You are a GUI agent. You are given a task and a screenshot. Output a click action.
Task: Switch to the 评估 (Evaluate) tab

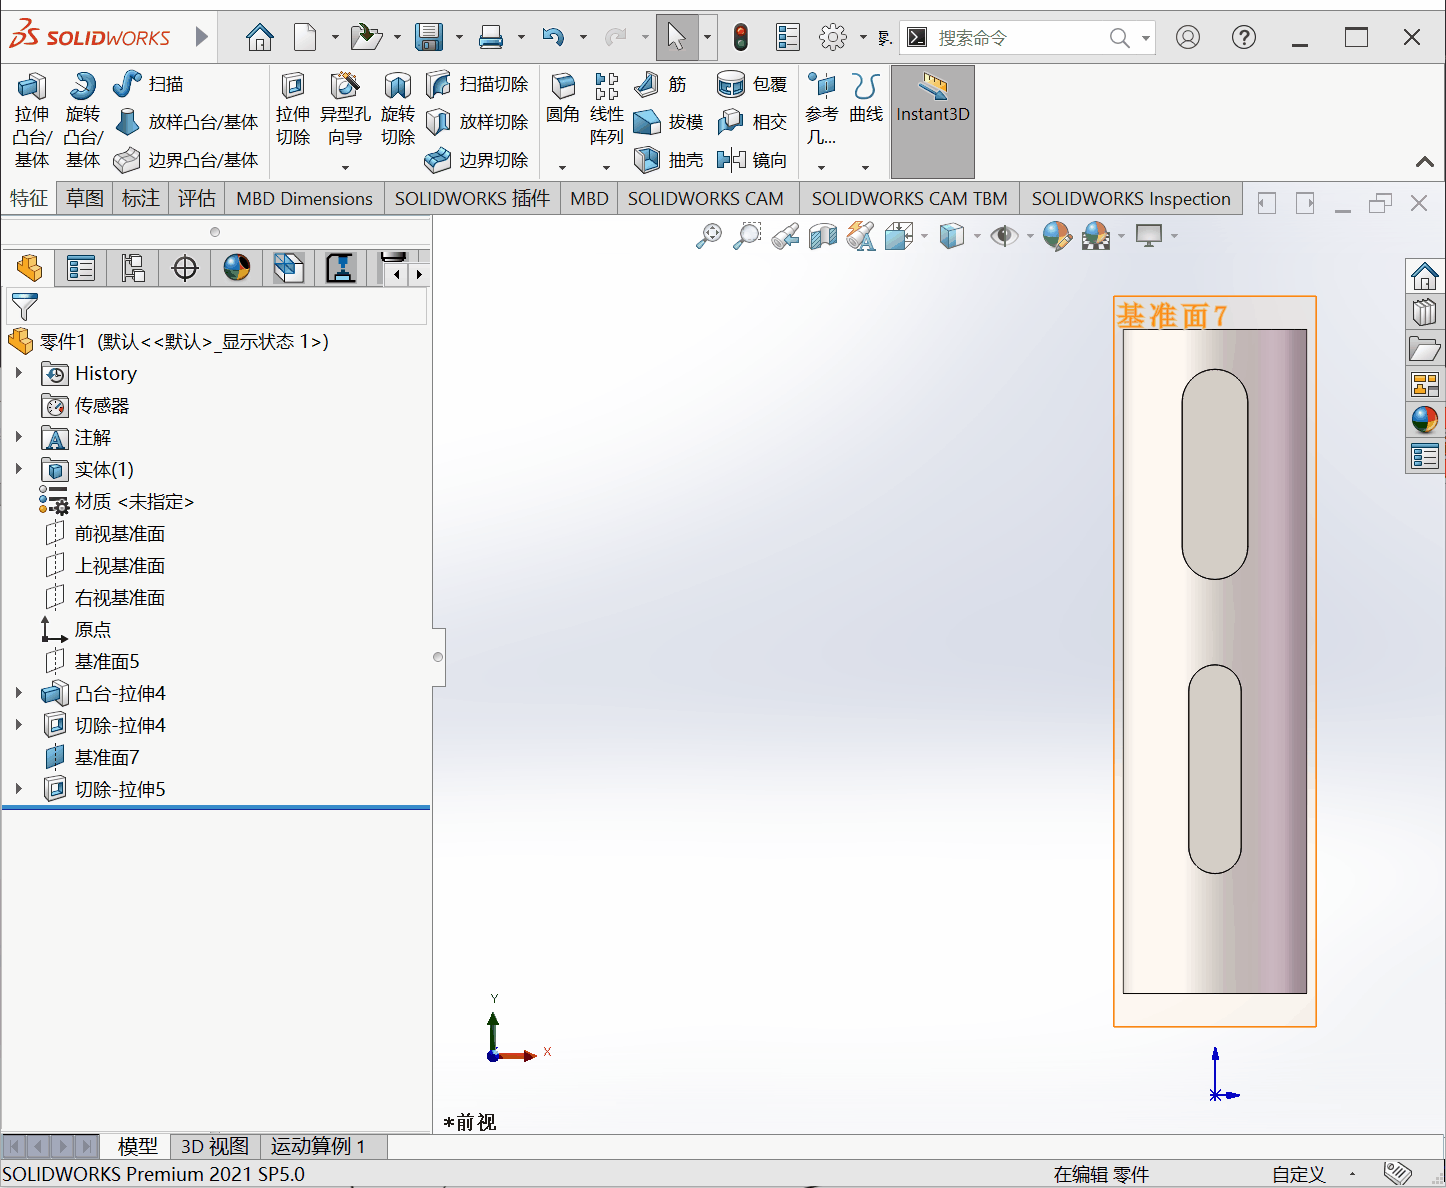197,199
